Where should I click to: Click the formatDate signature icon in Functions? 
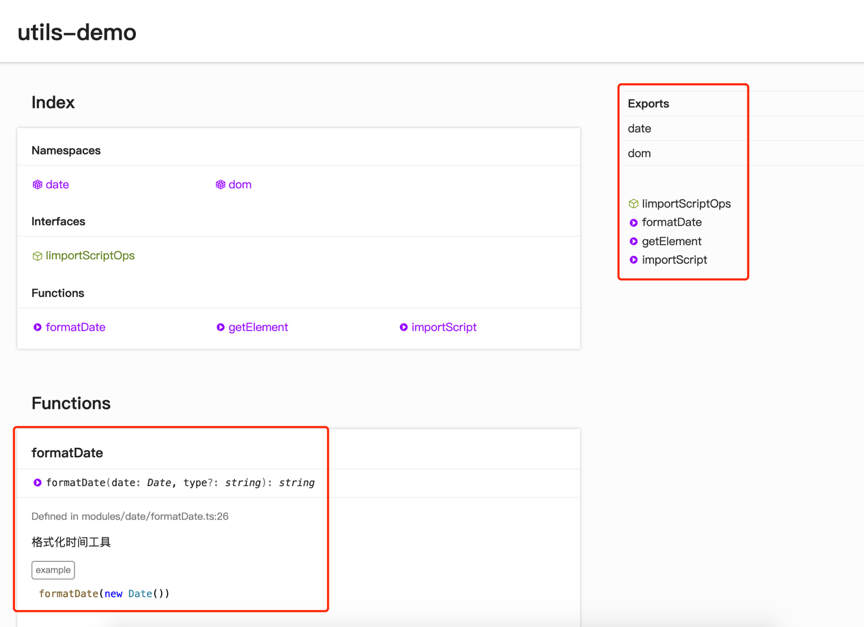(x=37, y=483)
